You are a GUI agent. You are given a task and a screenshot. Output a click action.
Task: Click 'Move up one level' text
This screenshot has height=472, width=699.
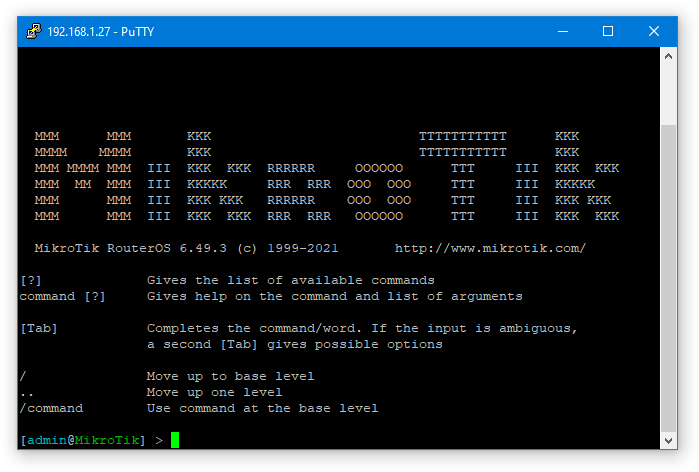(x=214, y=393)
